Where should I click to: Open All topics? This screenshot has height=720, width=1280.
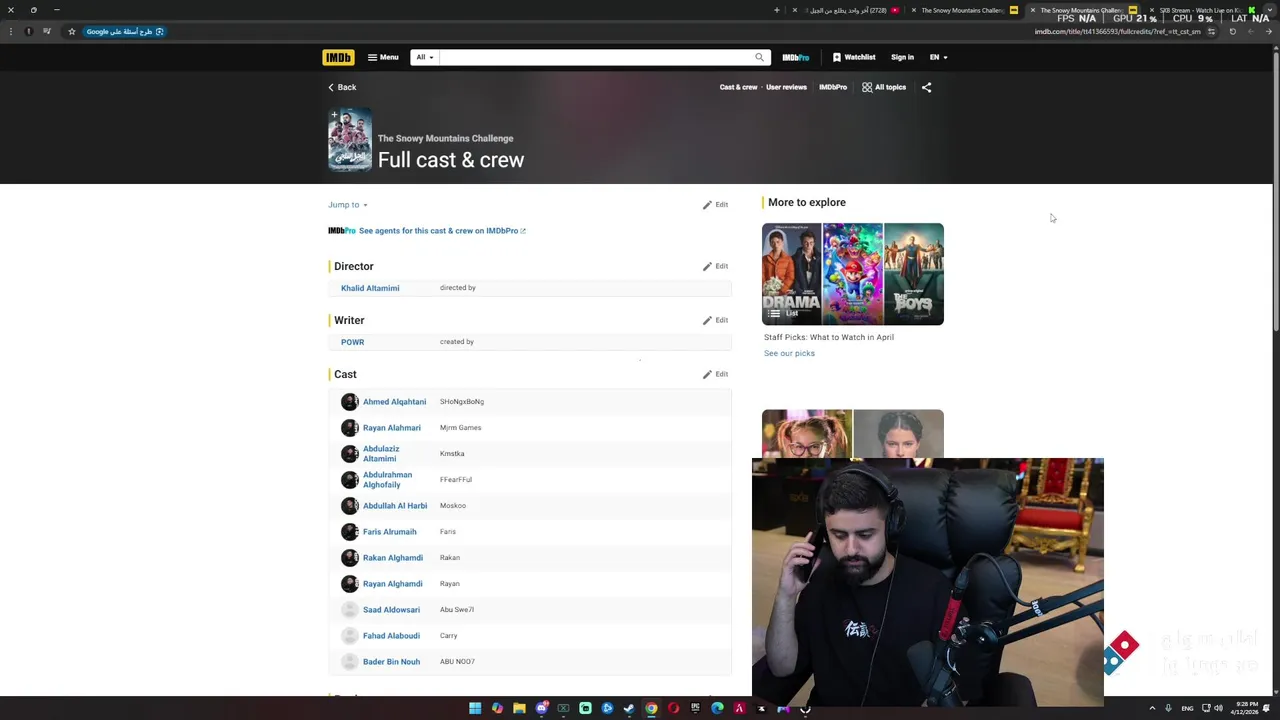[x=884, y=87]
